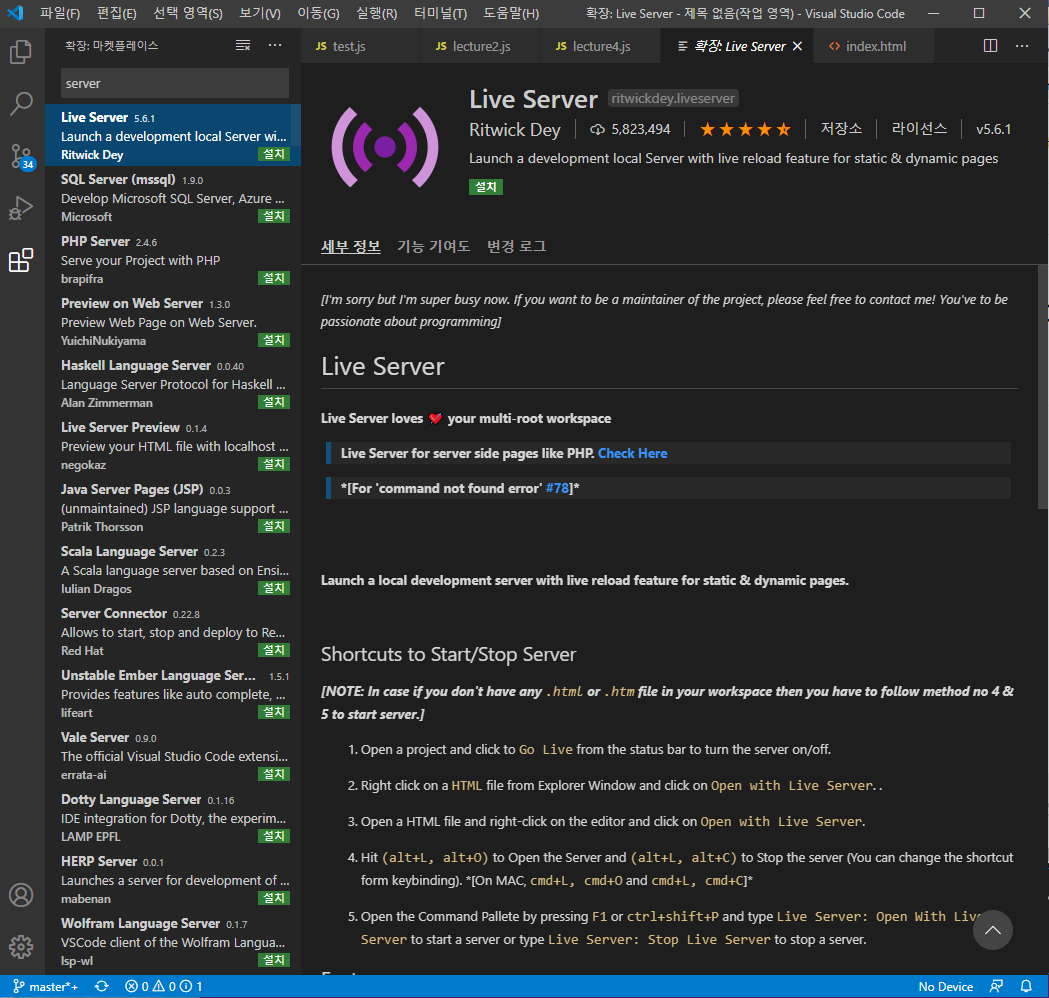Open the Manage gear icon
Screen dimensions: 1049x998
(21, 946)
